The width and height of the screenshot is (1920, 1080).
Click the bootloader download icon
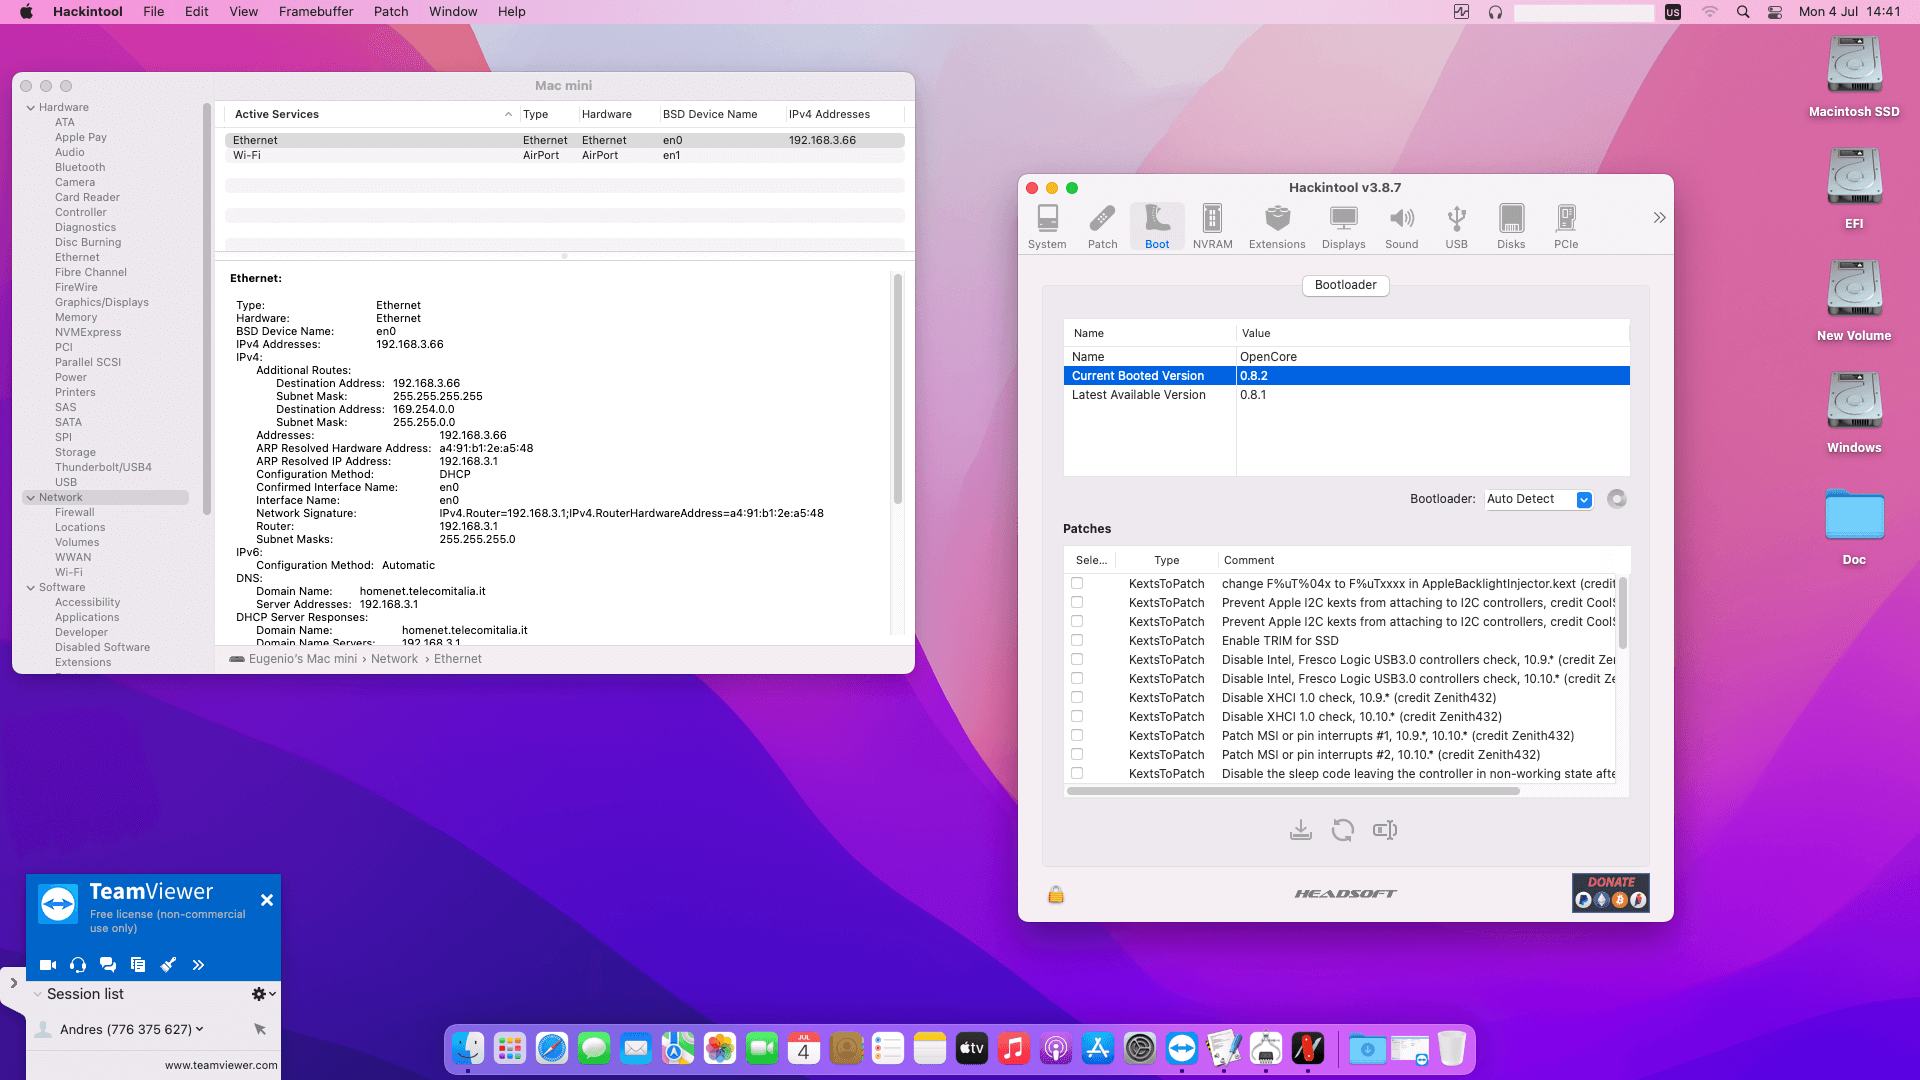click(x=1300, y=830)
